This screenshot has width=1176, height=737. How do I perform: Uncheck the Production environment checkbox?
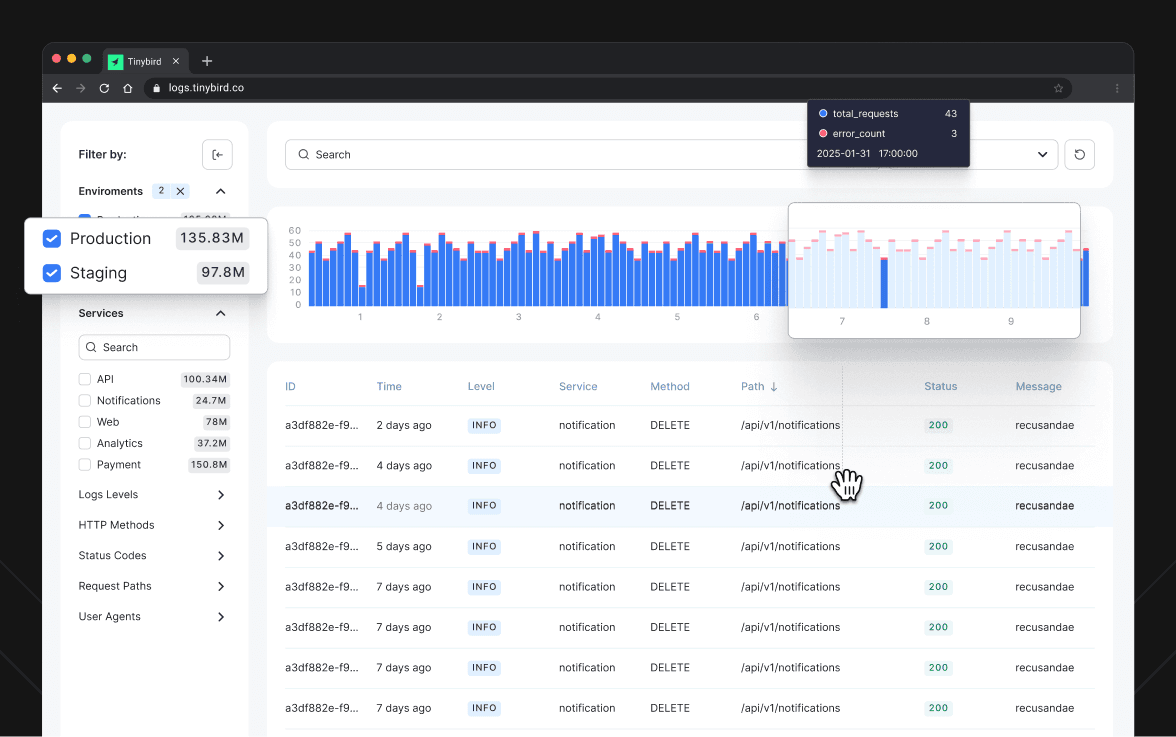pyautogui.click(x=52, y=239)
